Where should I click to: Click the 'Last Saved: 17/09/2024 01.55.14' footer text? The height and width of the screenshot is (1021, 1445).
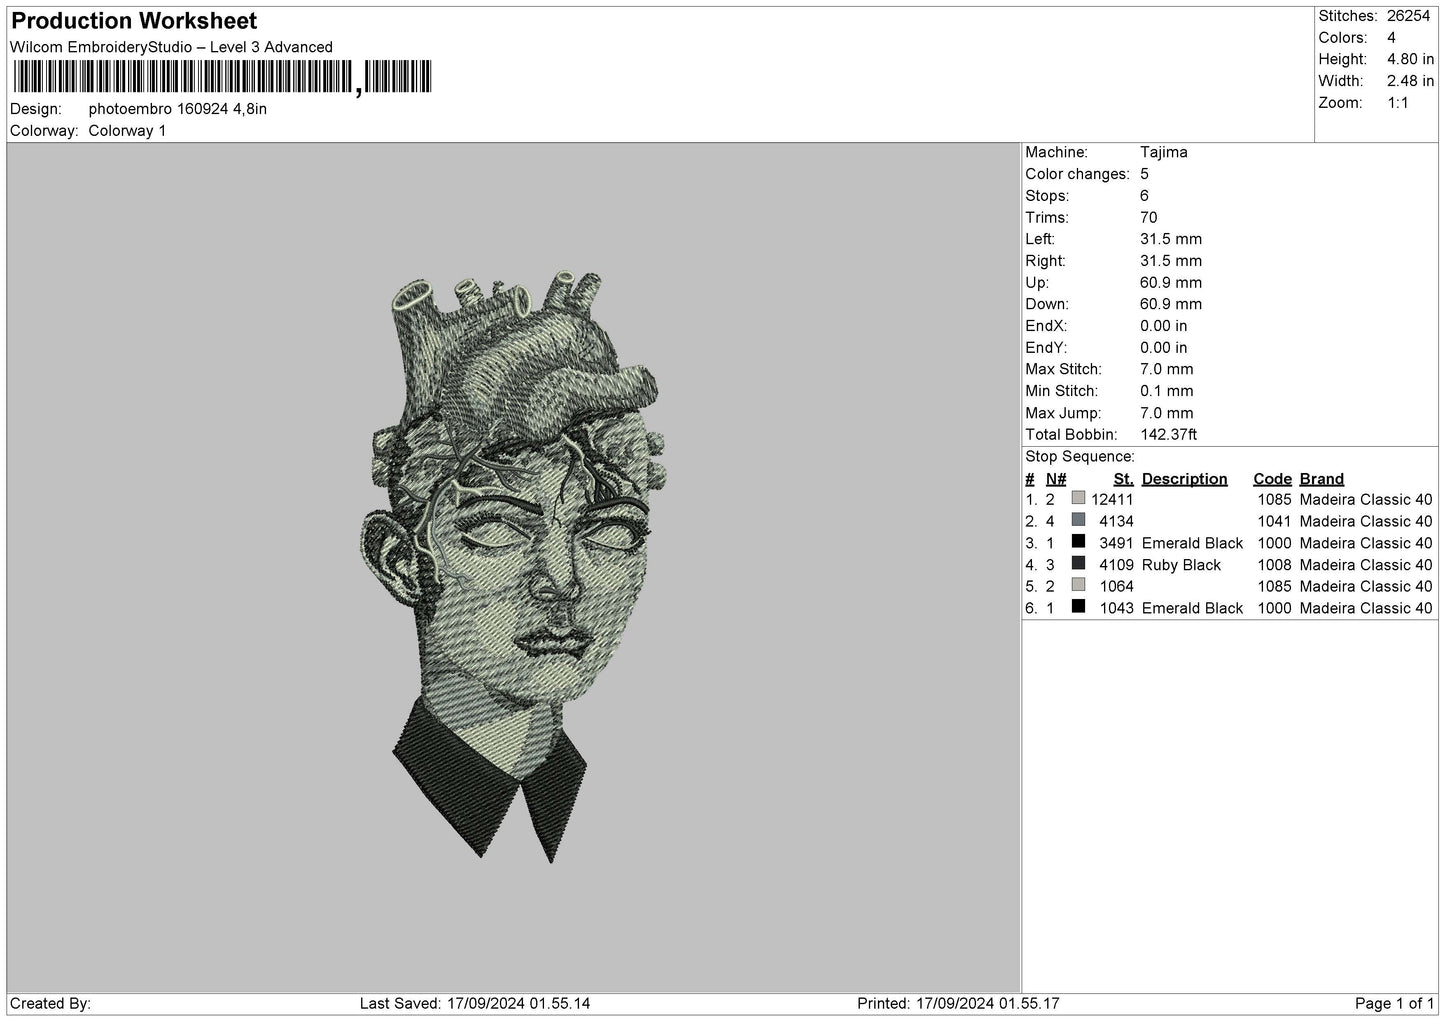click(475, 1003)
